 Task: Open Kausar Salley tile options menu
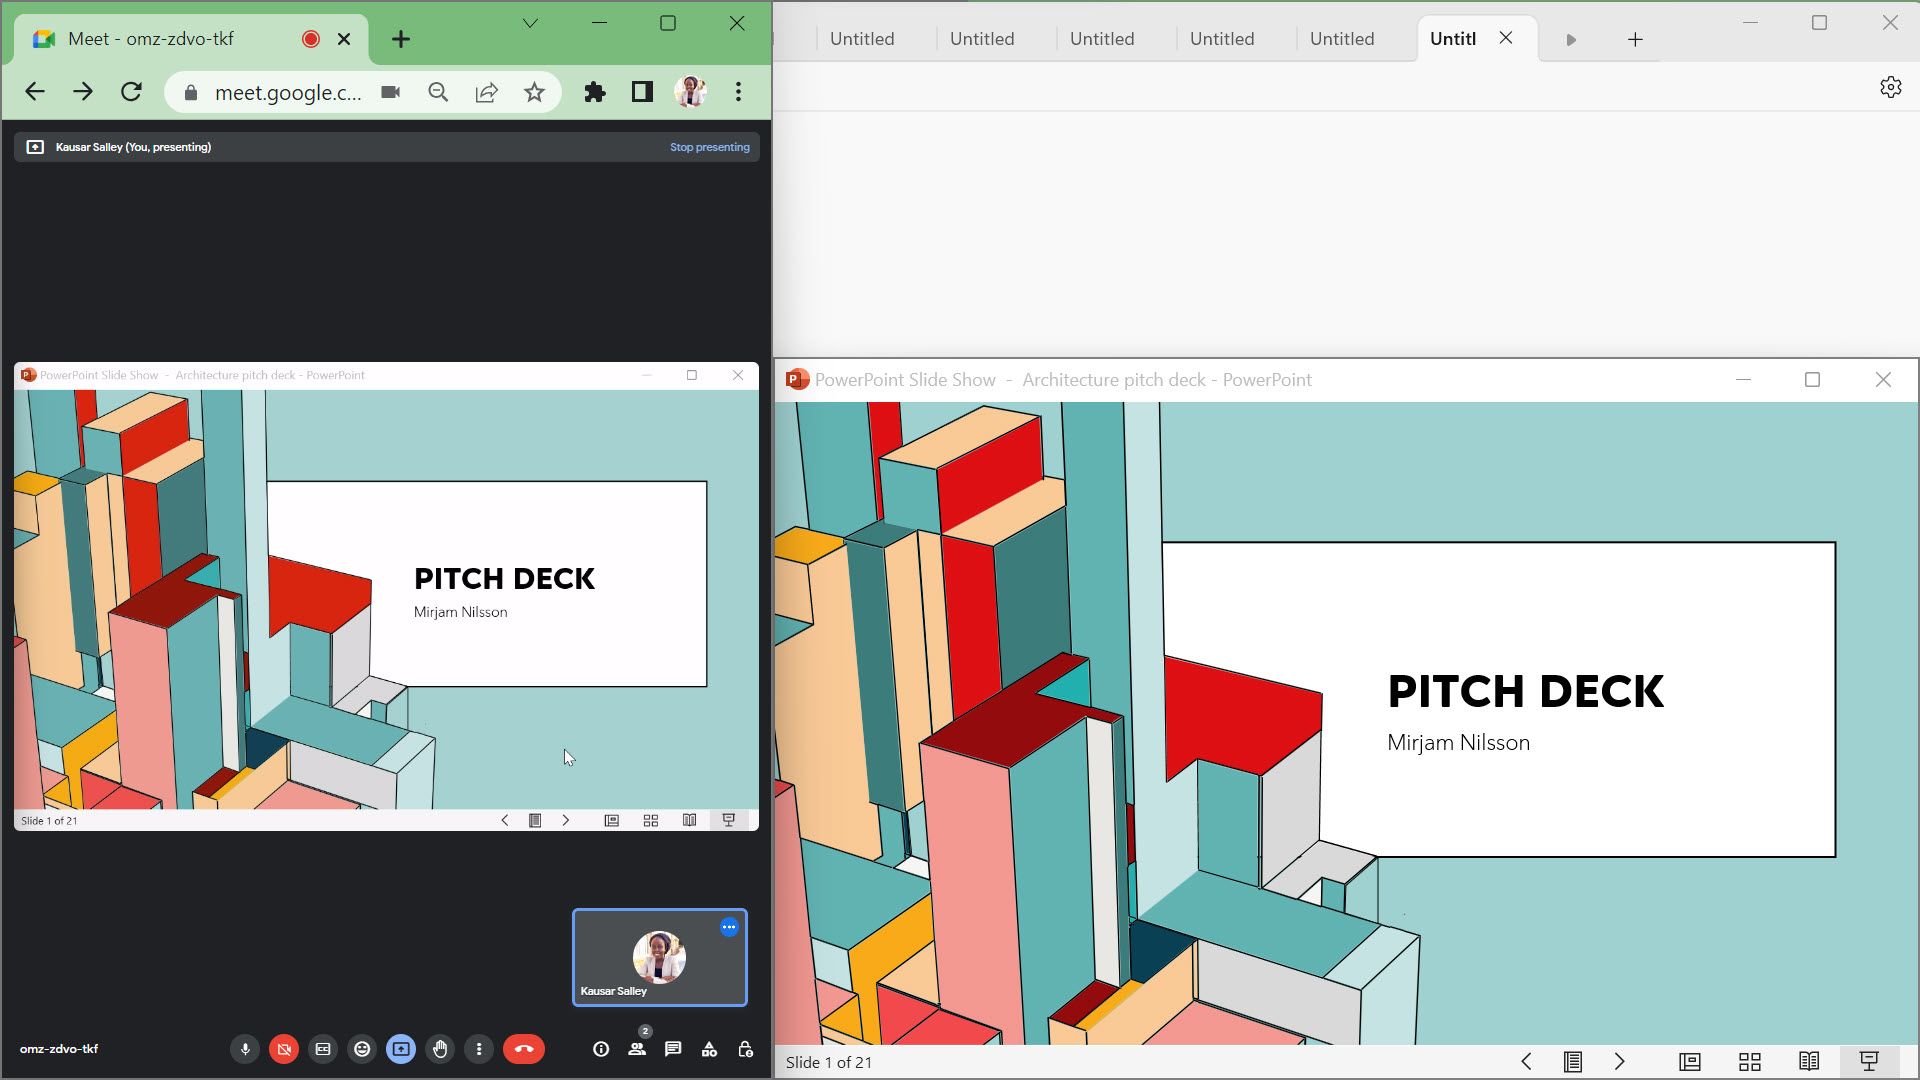729,927
